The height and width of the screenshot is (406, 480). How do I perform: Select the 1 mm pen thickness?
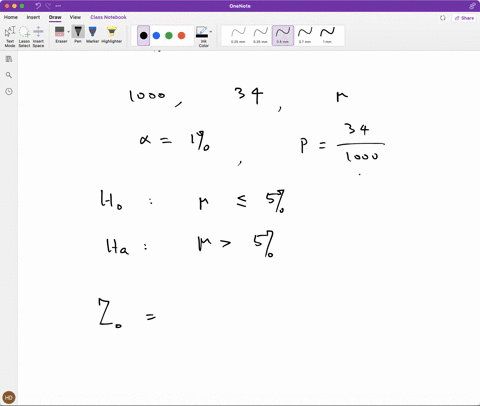(327, 35)
